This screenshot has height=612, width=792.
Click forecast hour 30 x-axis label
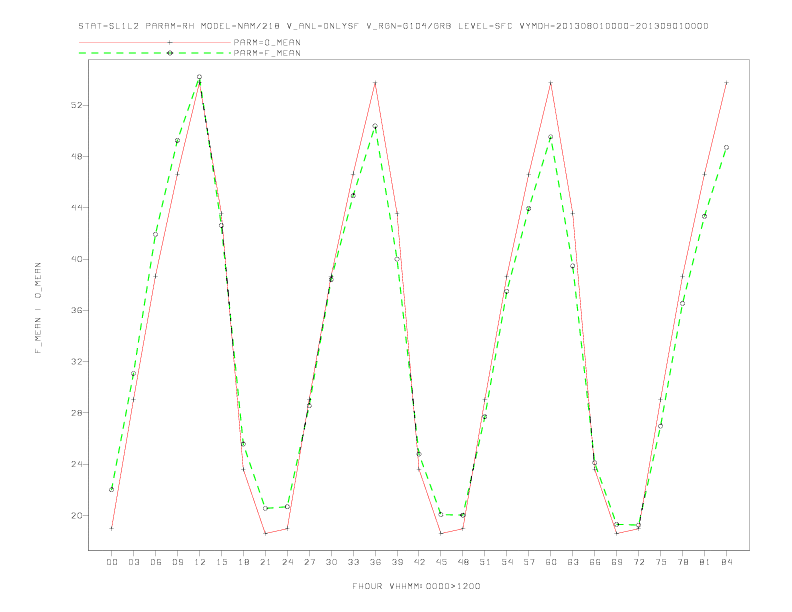331,562
